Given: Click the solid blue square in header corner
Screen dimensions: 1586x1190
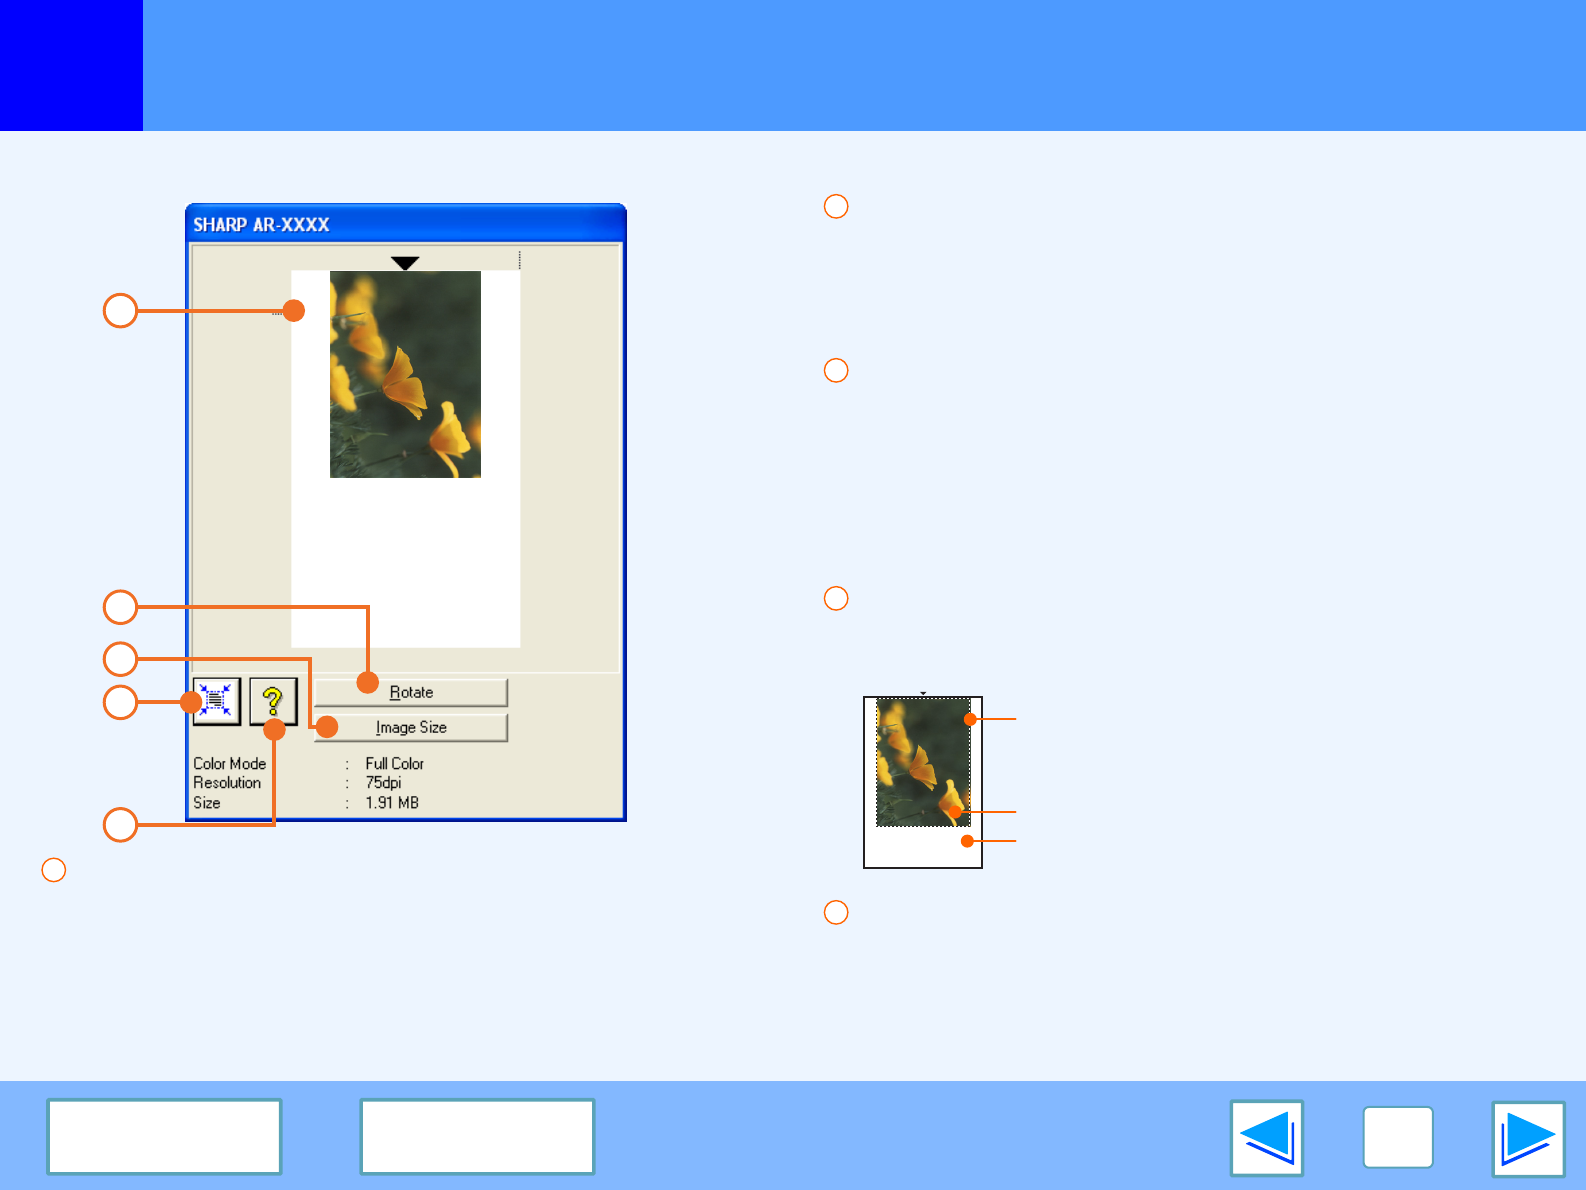Looking at the screenshot, I should coord(71,65).
